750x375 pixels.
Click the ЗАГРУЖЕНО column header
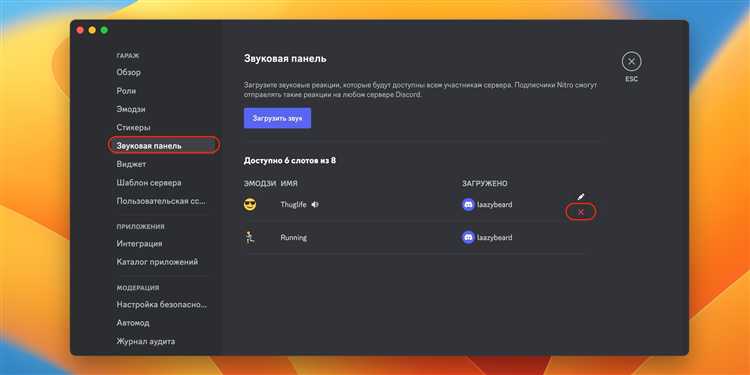[485, 184]
